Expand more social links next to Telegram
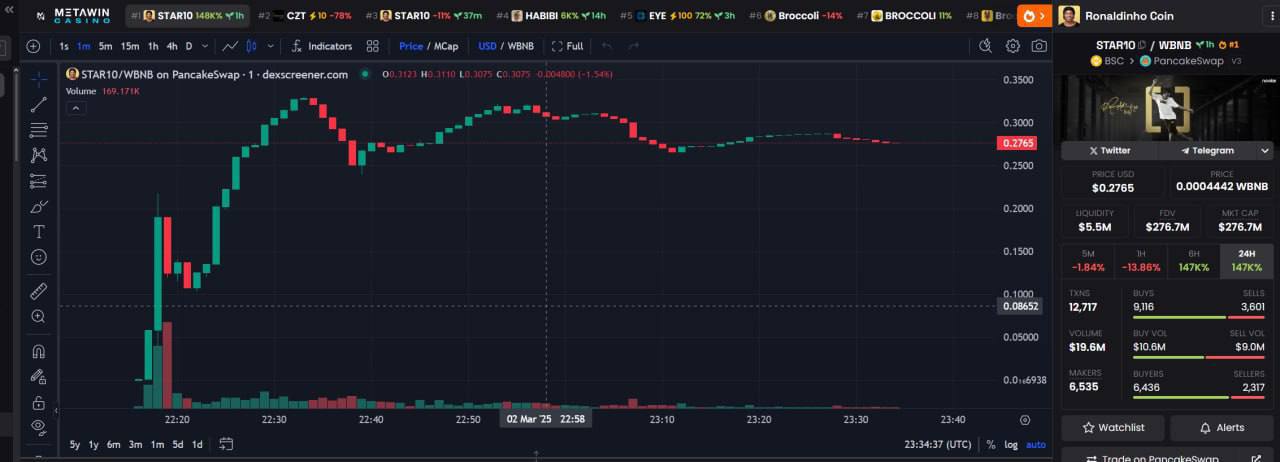The image size is (1280, 462). tap(1265, 151)
